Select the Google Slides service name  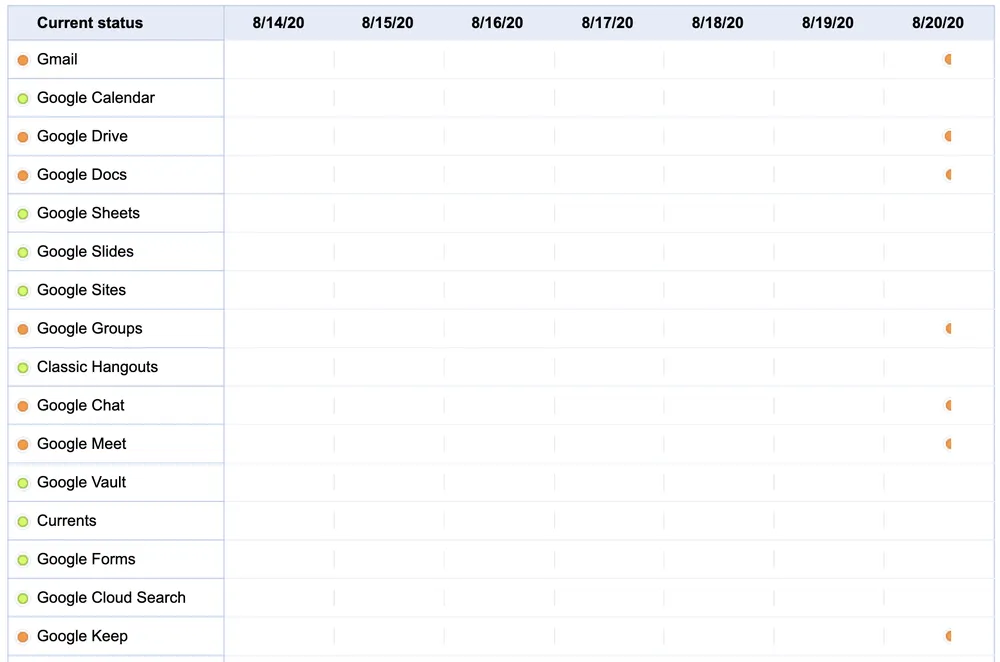click(85, 252)
